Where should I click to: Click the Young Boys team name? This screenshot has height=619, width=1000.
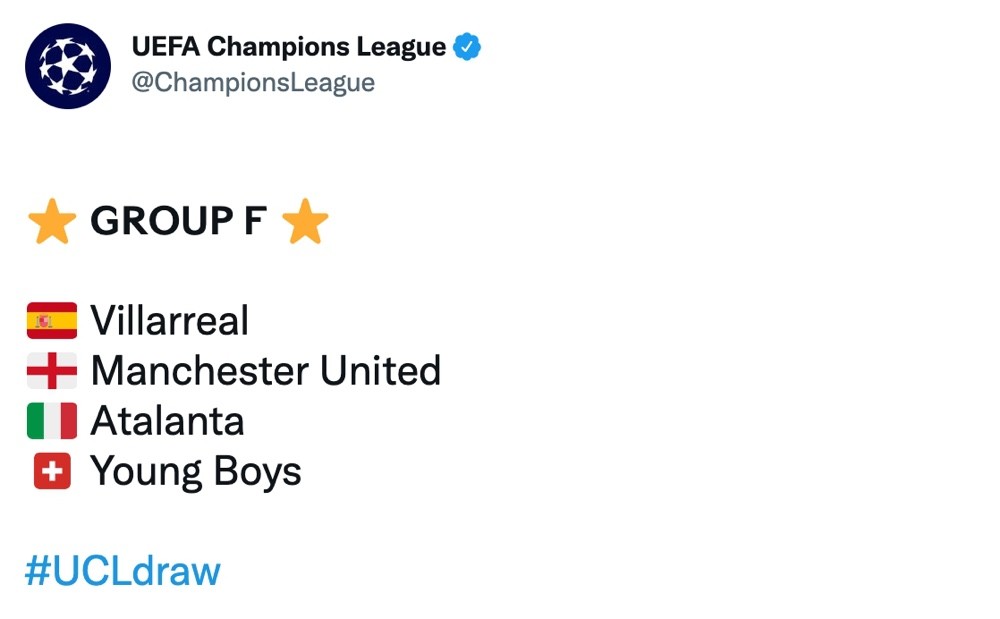(196, 472)
